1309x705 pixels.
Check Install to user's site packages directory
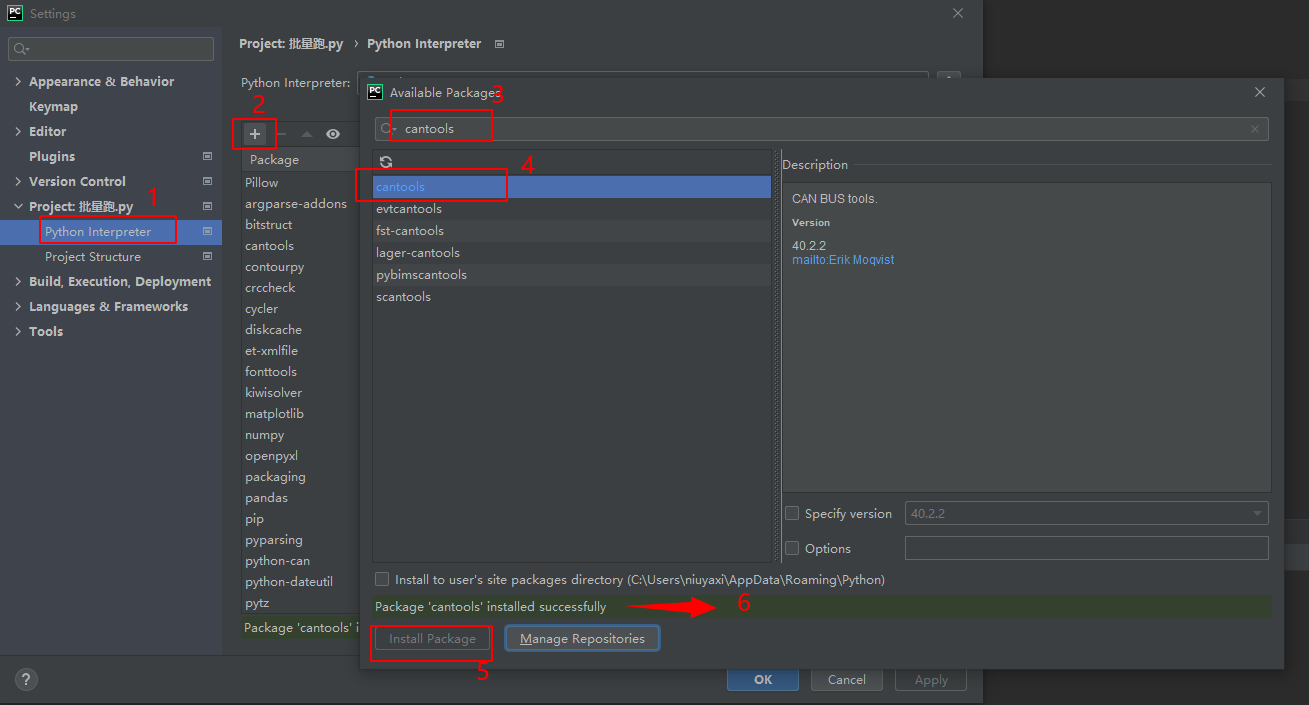382,579
